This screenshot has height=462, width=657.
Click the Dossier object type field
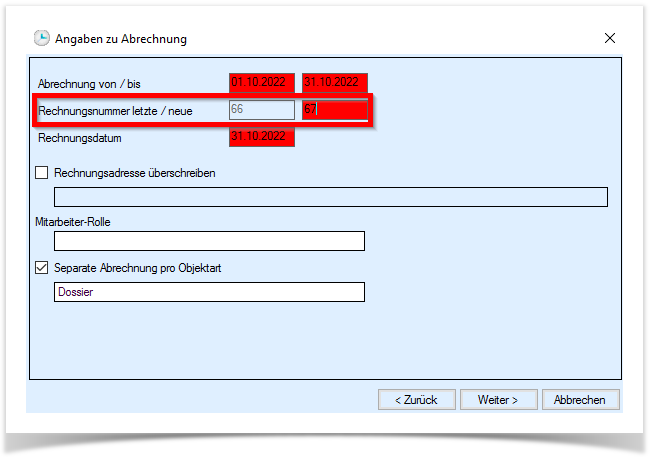point(209,292)
